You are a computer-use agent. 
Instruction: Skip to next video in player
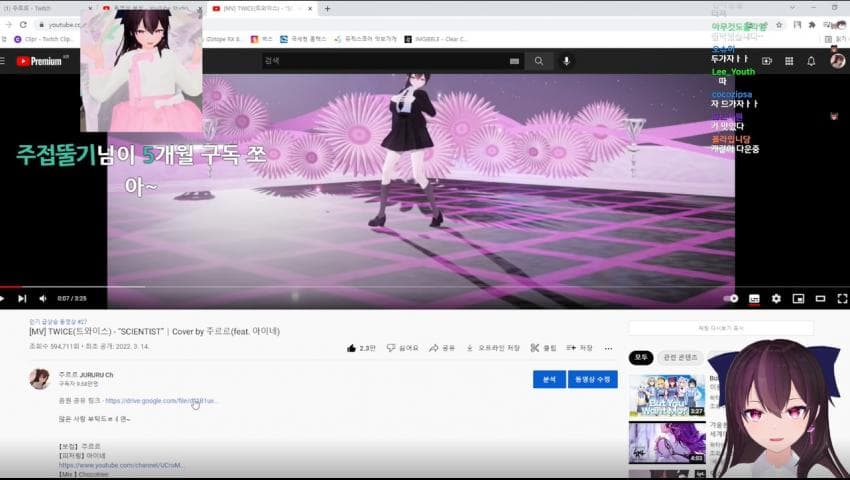[x=22, y=298]
